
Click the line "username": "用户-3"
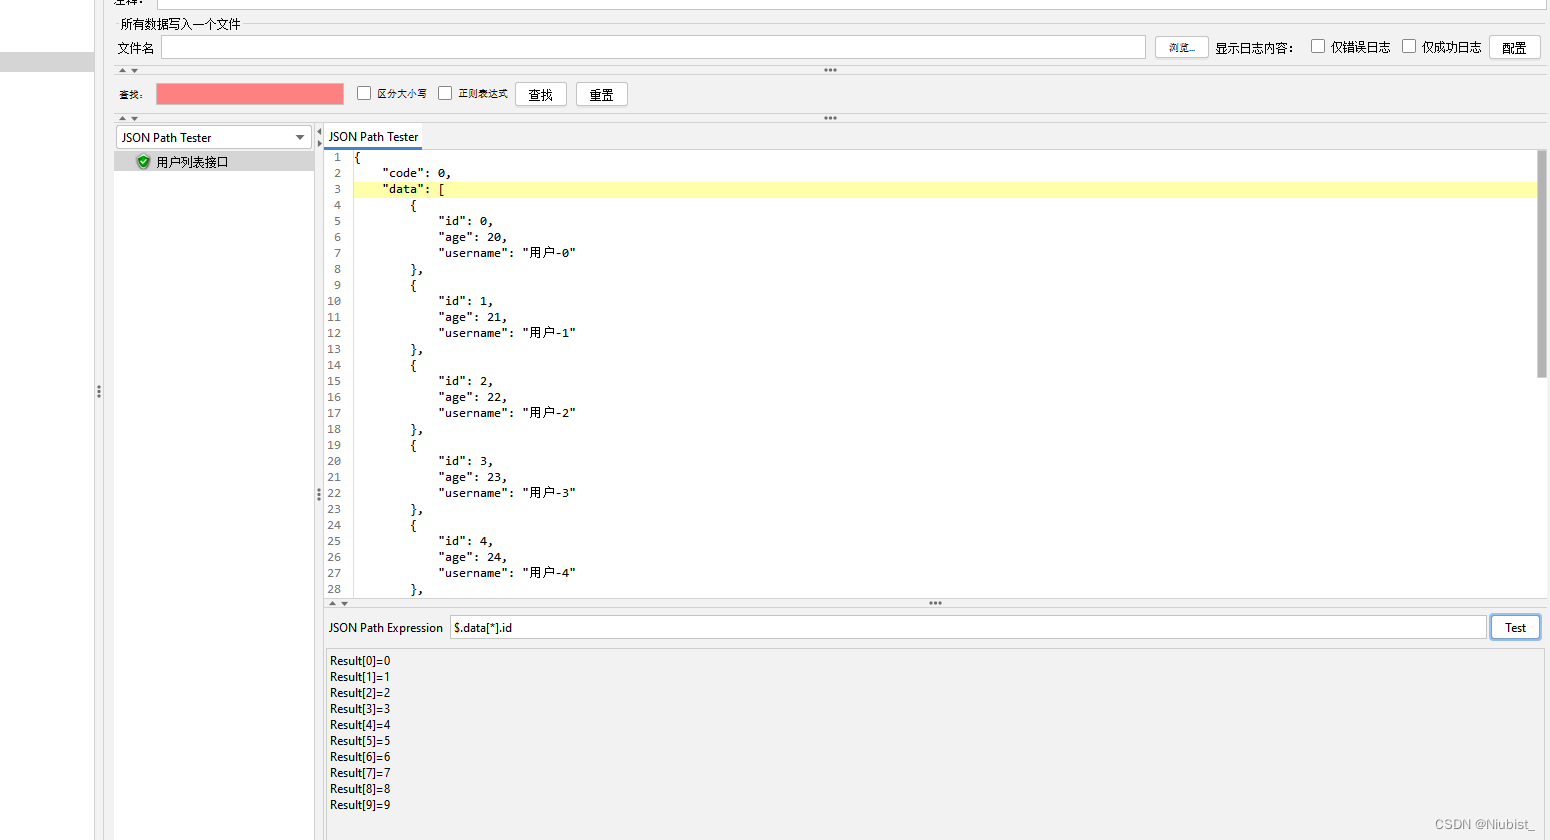tap(507, 493)
